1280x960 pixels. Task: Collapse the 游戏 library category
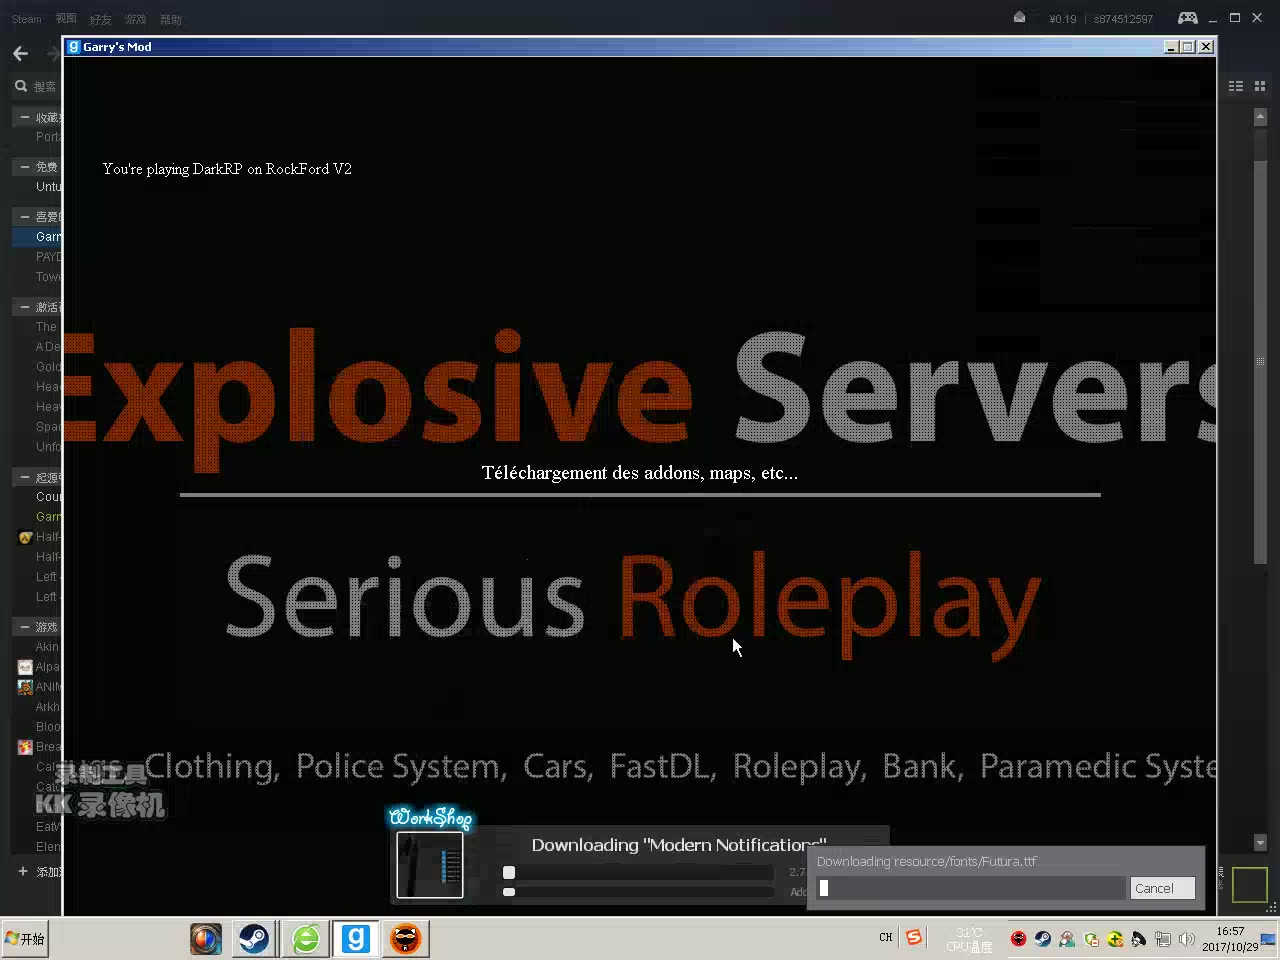click(24, 627)
